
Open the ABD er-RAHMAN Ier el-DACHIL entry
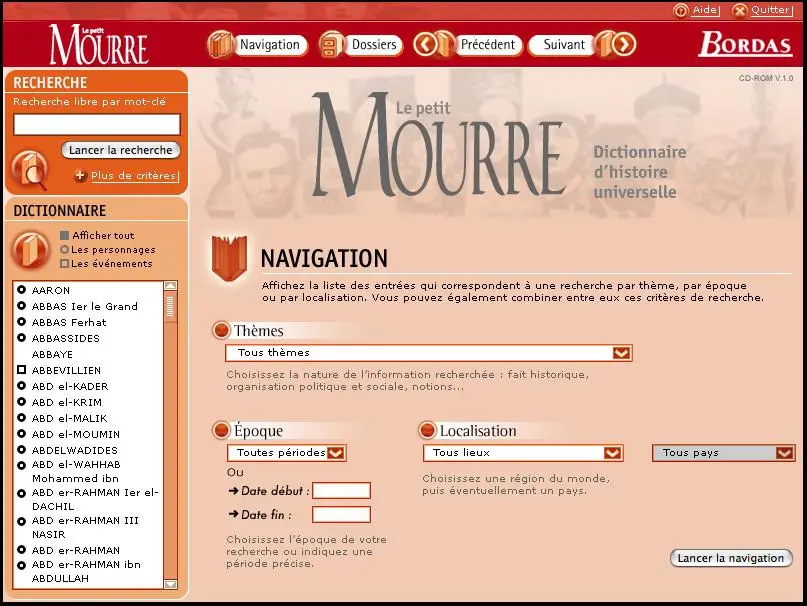(x=95, y=499)
